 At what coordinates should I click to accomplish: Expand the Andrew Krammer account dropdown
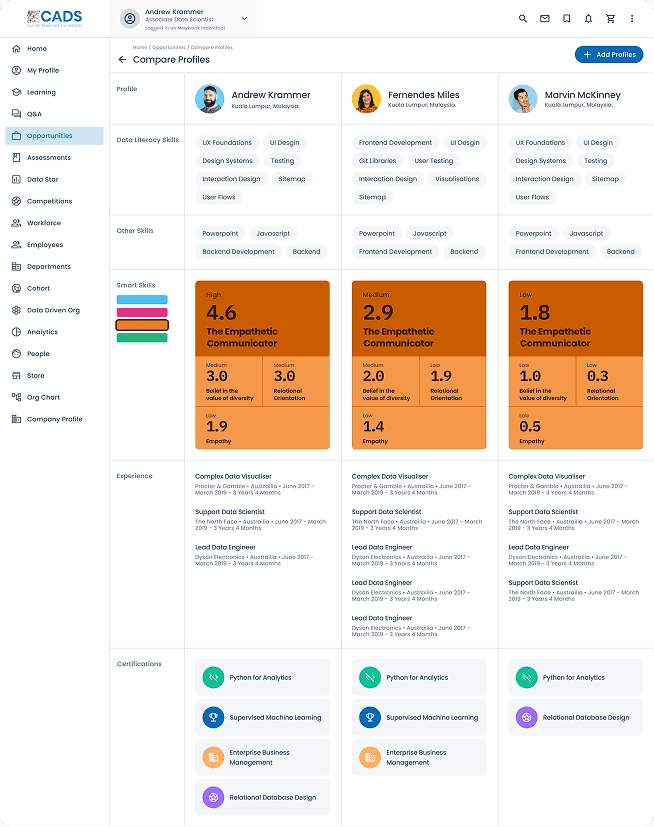click(x=245, y=18)
